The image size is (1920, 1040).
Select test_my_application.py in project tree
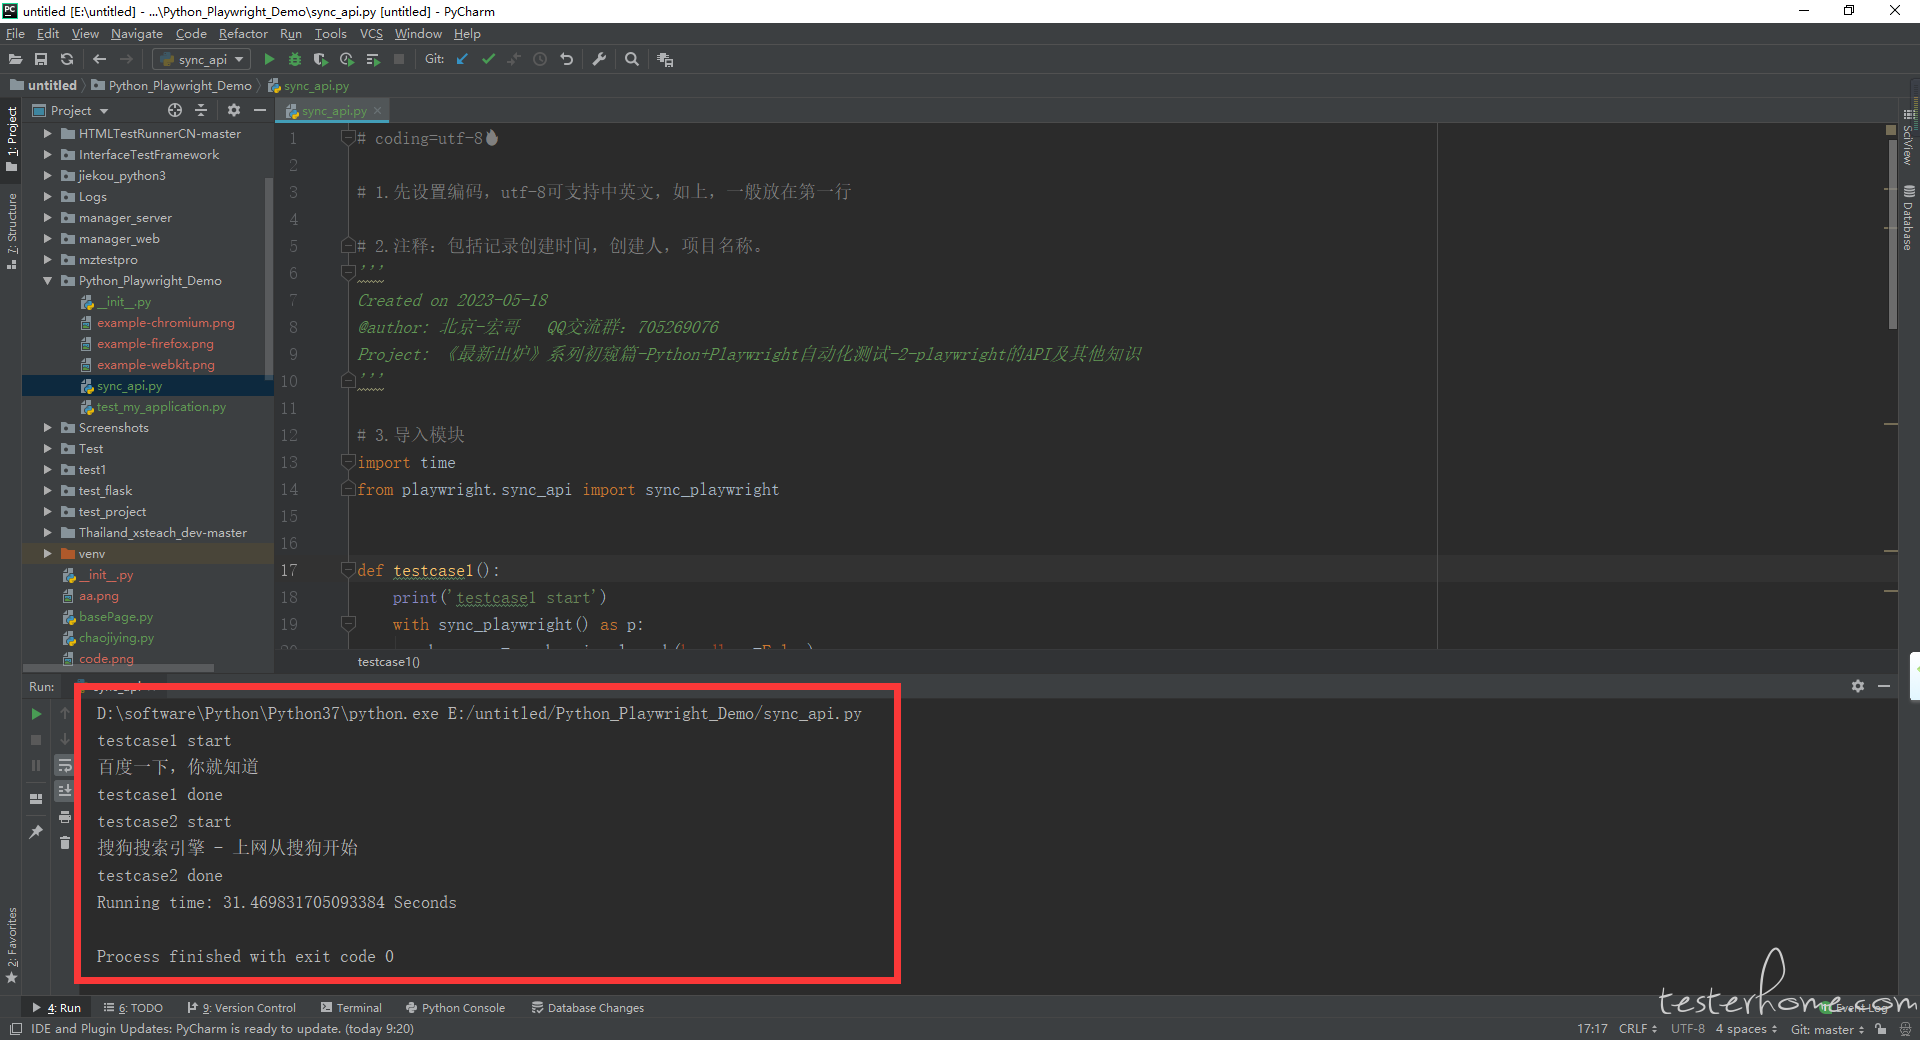[x=161, y=407]
